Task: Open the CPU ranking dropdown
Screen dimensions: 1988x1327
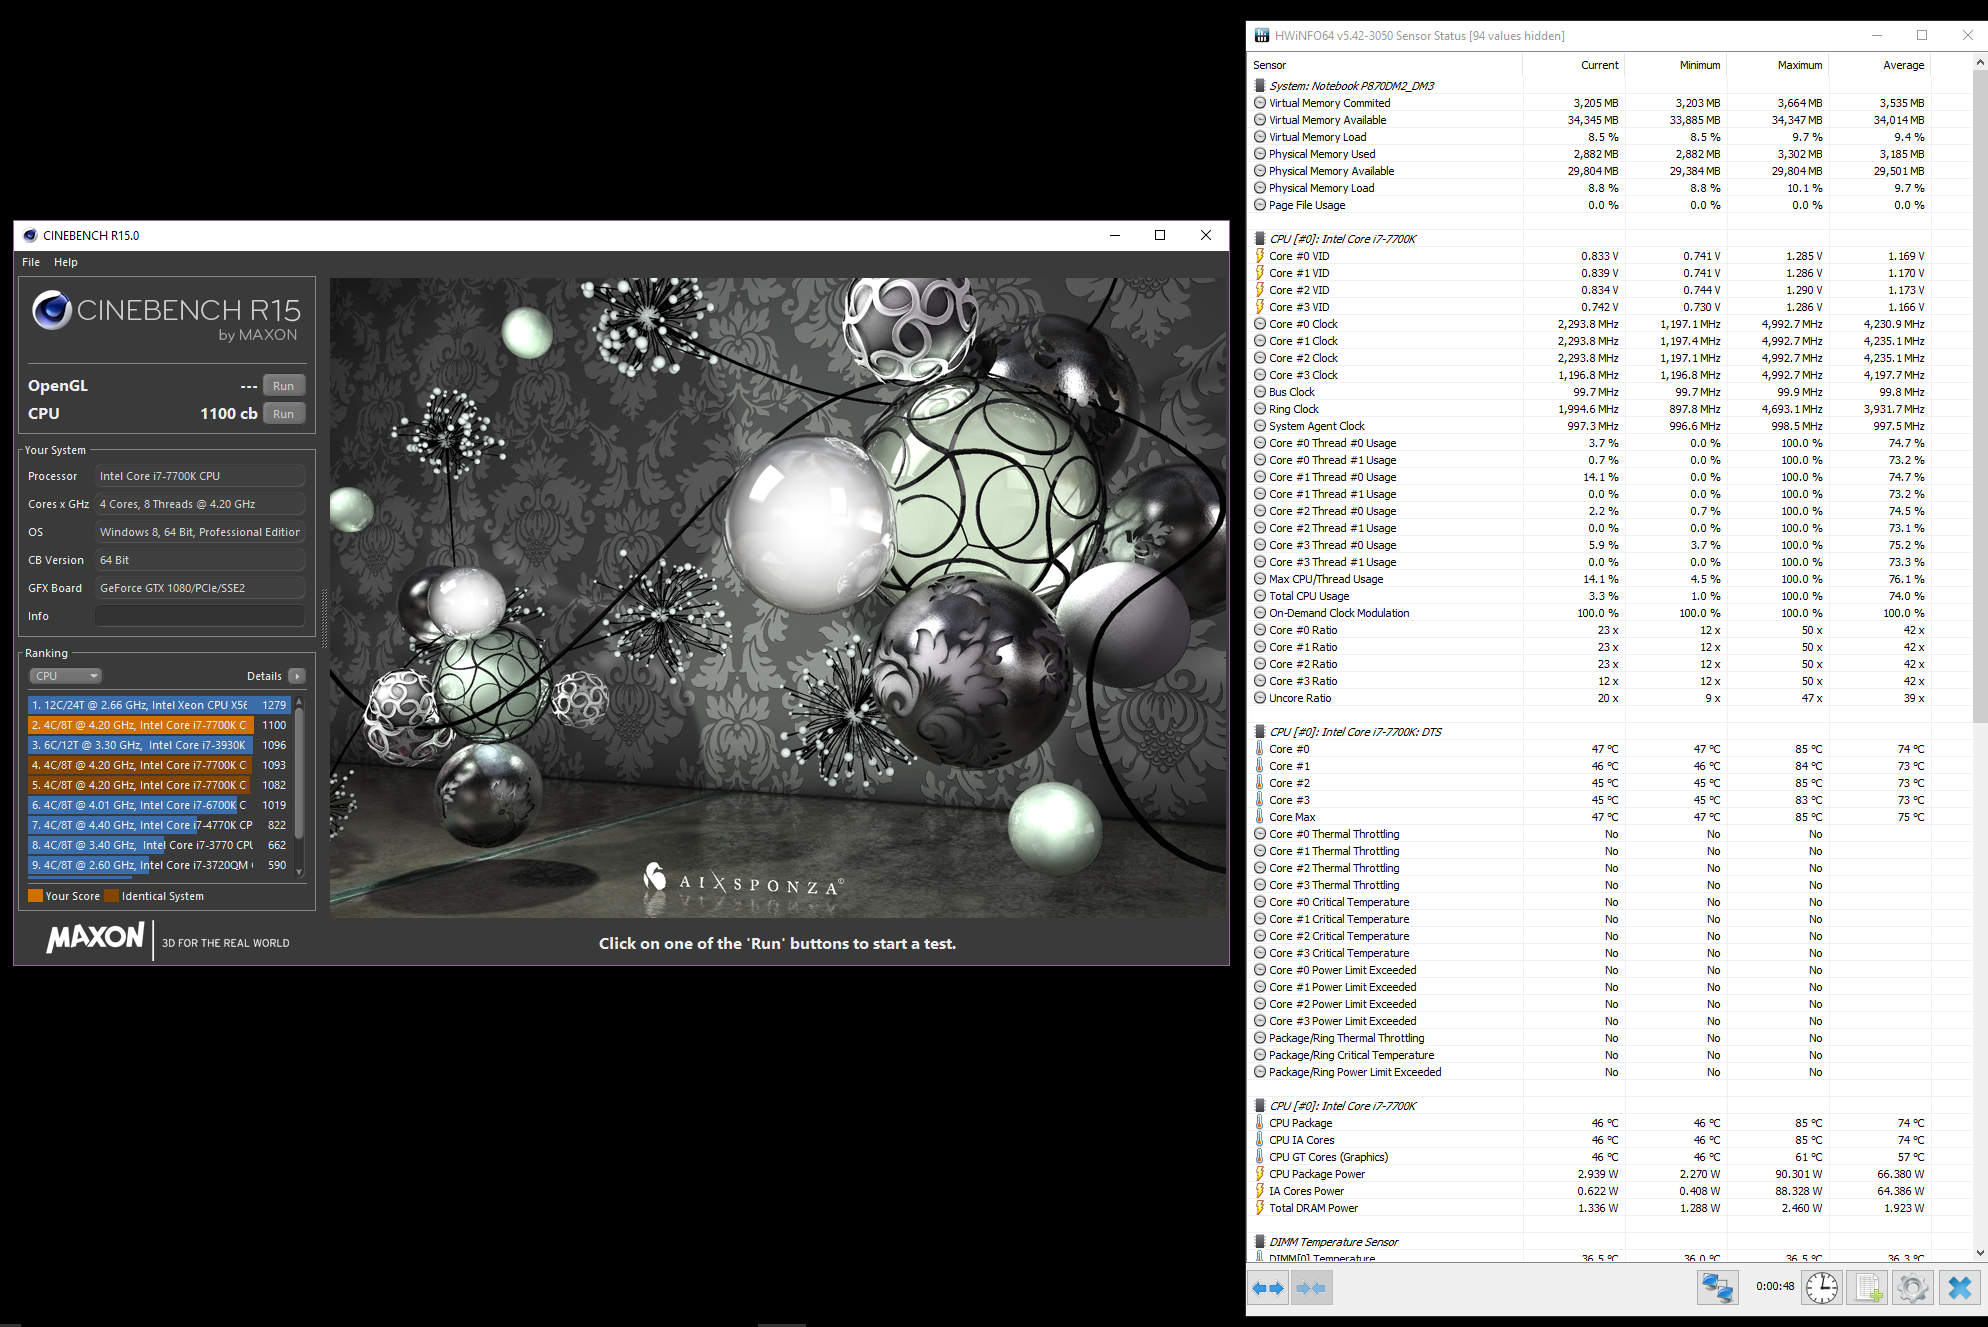Action: 65,676
